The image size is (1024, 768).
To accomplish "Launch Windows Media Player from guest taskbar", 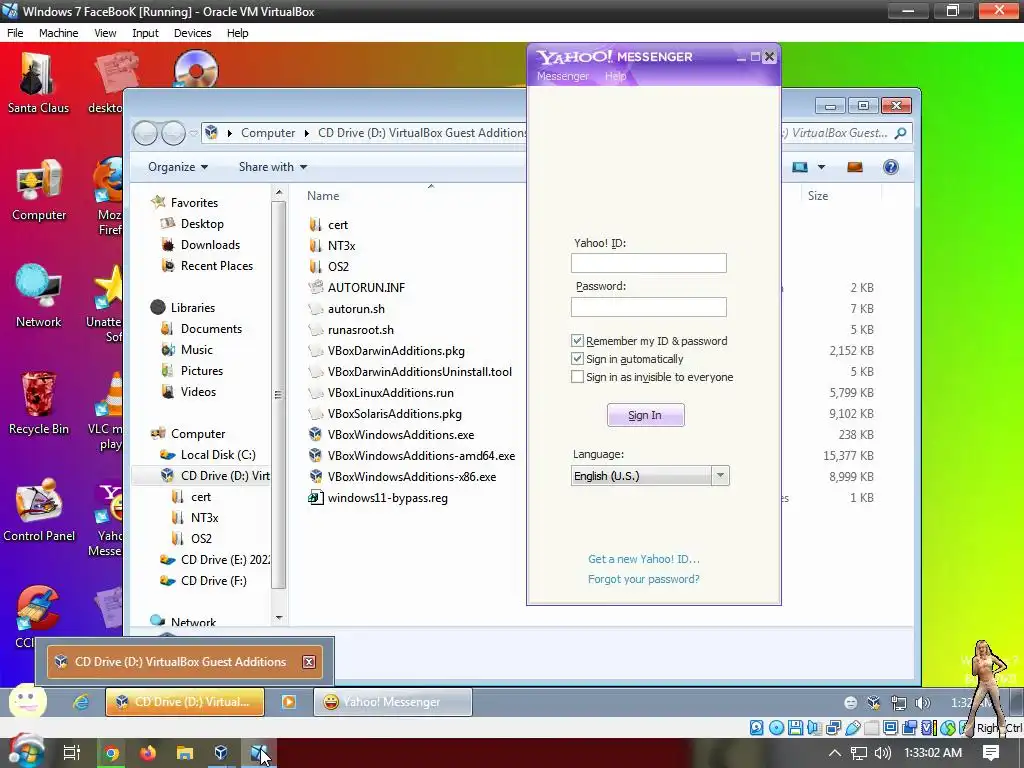I will [x=289, y=702].
